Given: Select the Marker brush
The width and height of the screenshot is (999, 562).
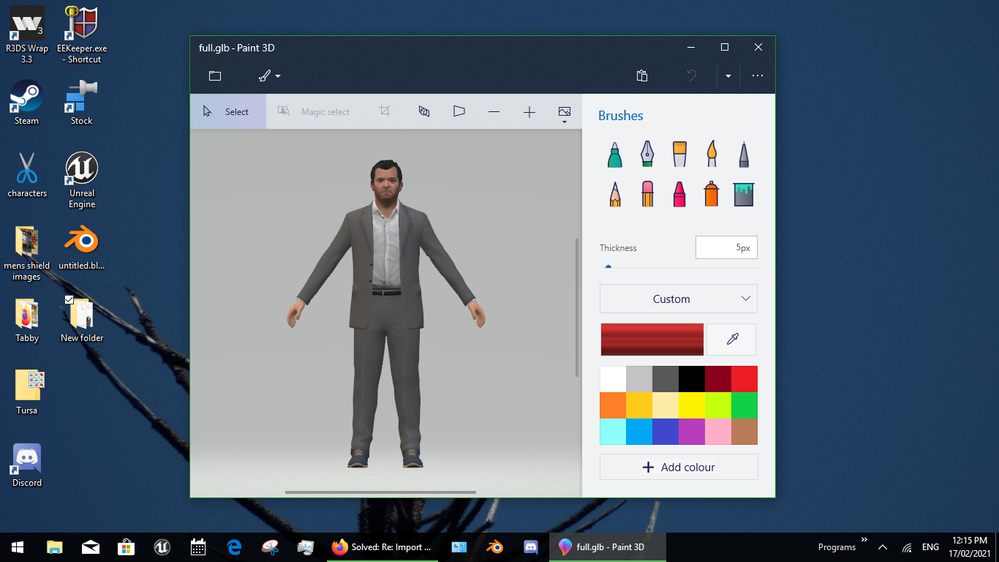Looking at the screenshot, I should click(615, 155).
